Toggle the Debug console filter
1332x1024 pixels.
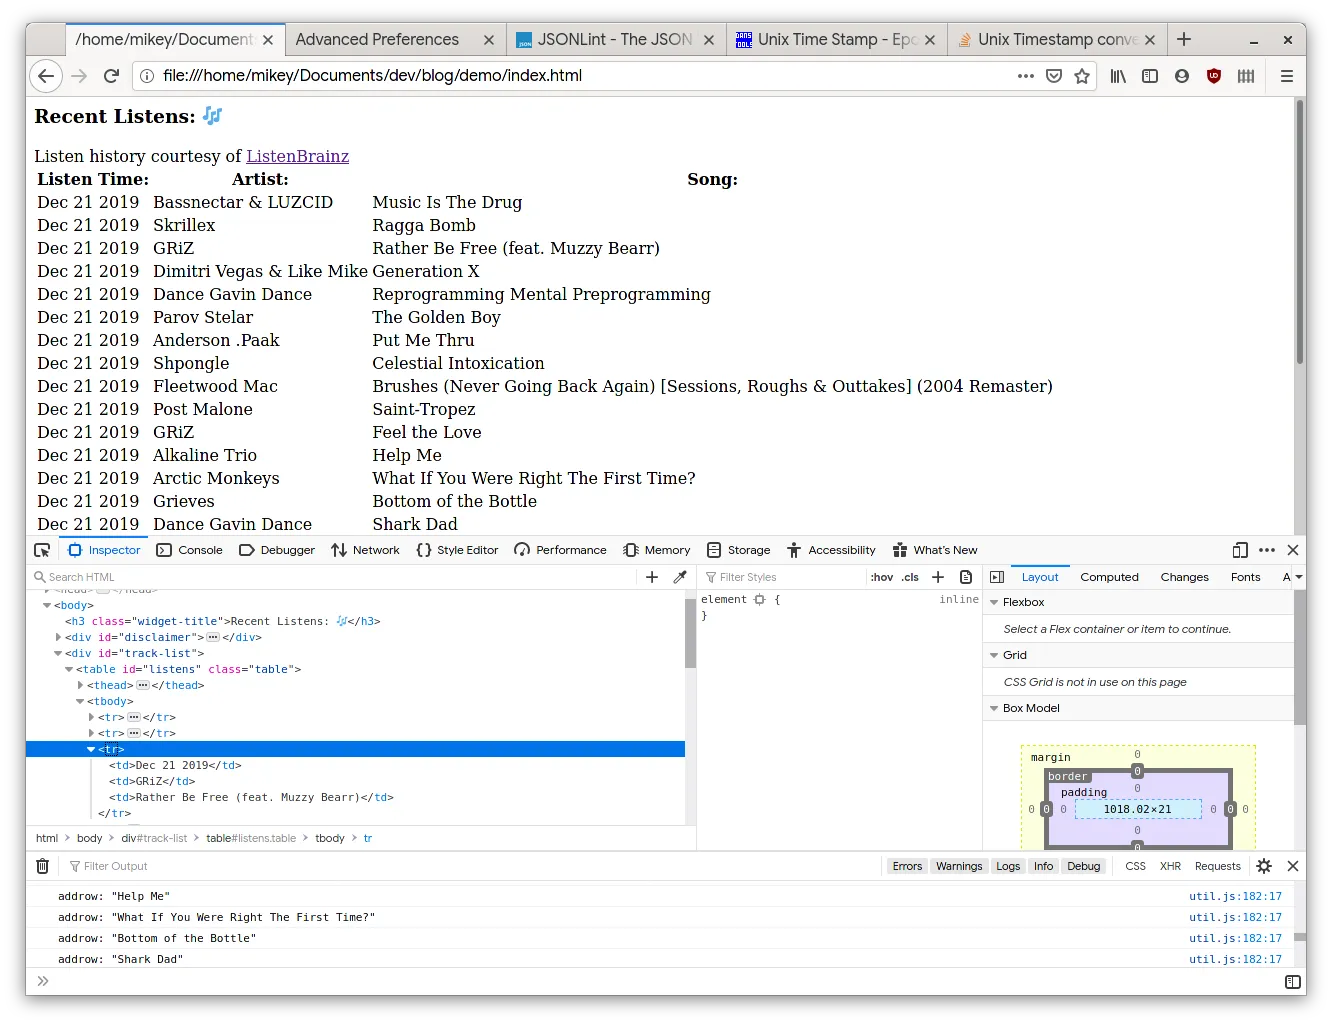(1083, 866)
